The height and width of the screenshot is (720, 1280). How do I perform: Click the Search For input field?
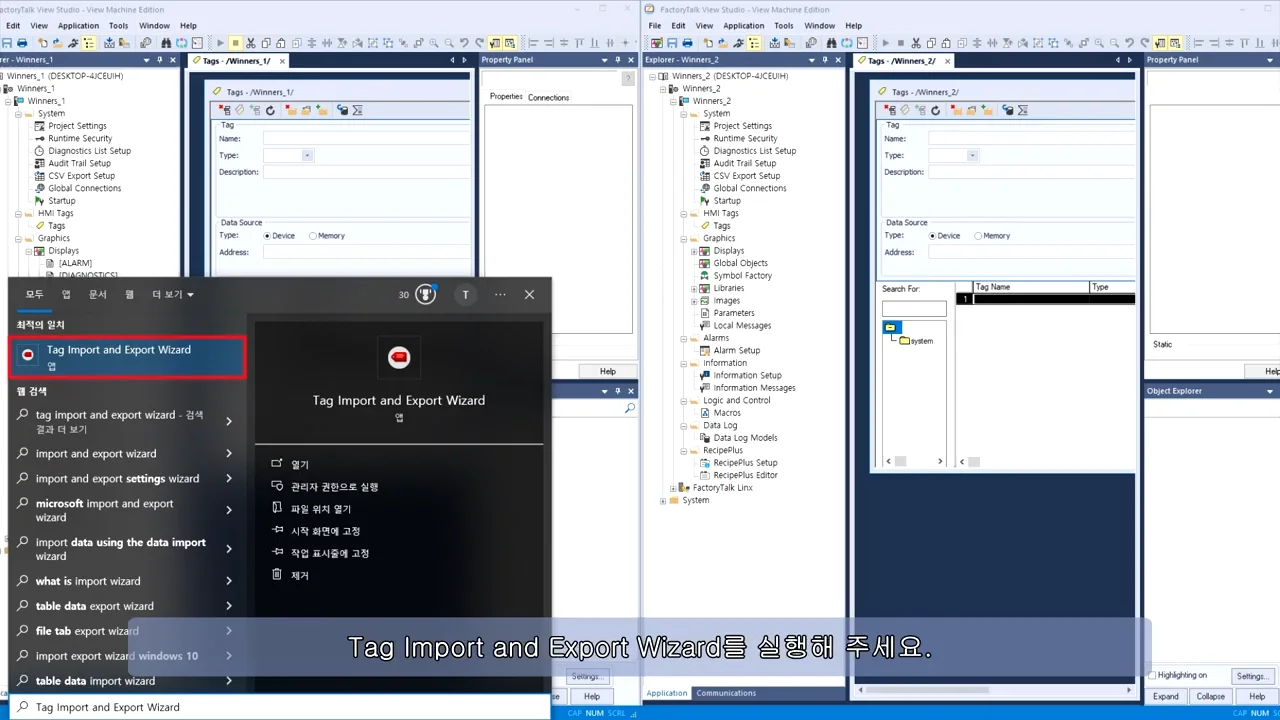(913, 309)
